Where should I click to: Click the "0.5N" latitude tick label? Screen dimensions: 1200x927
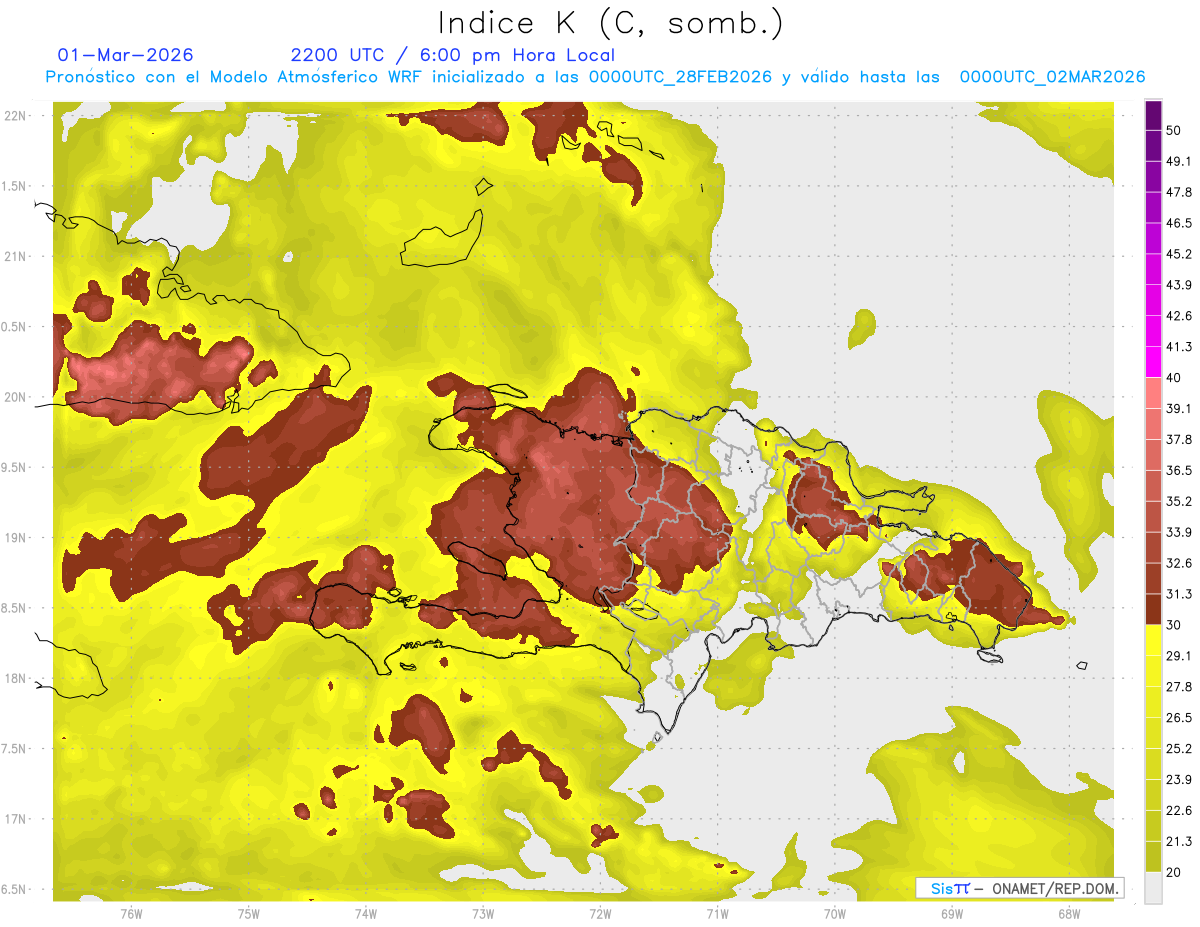pos(14,327)
